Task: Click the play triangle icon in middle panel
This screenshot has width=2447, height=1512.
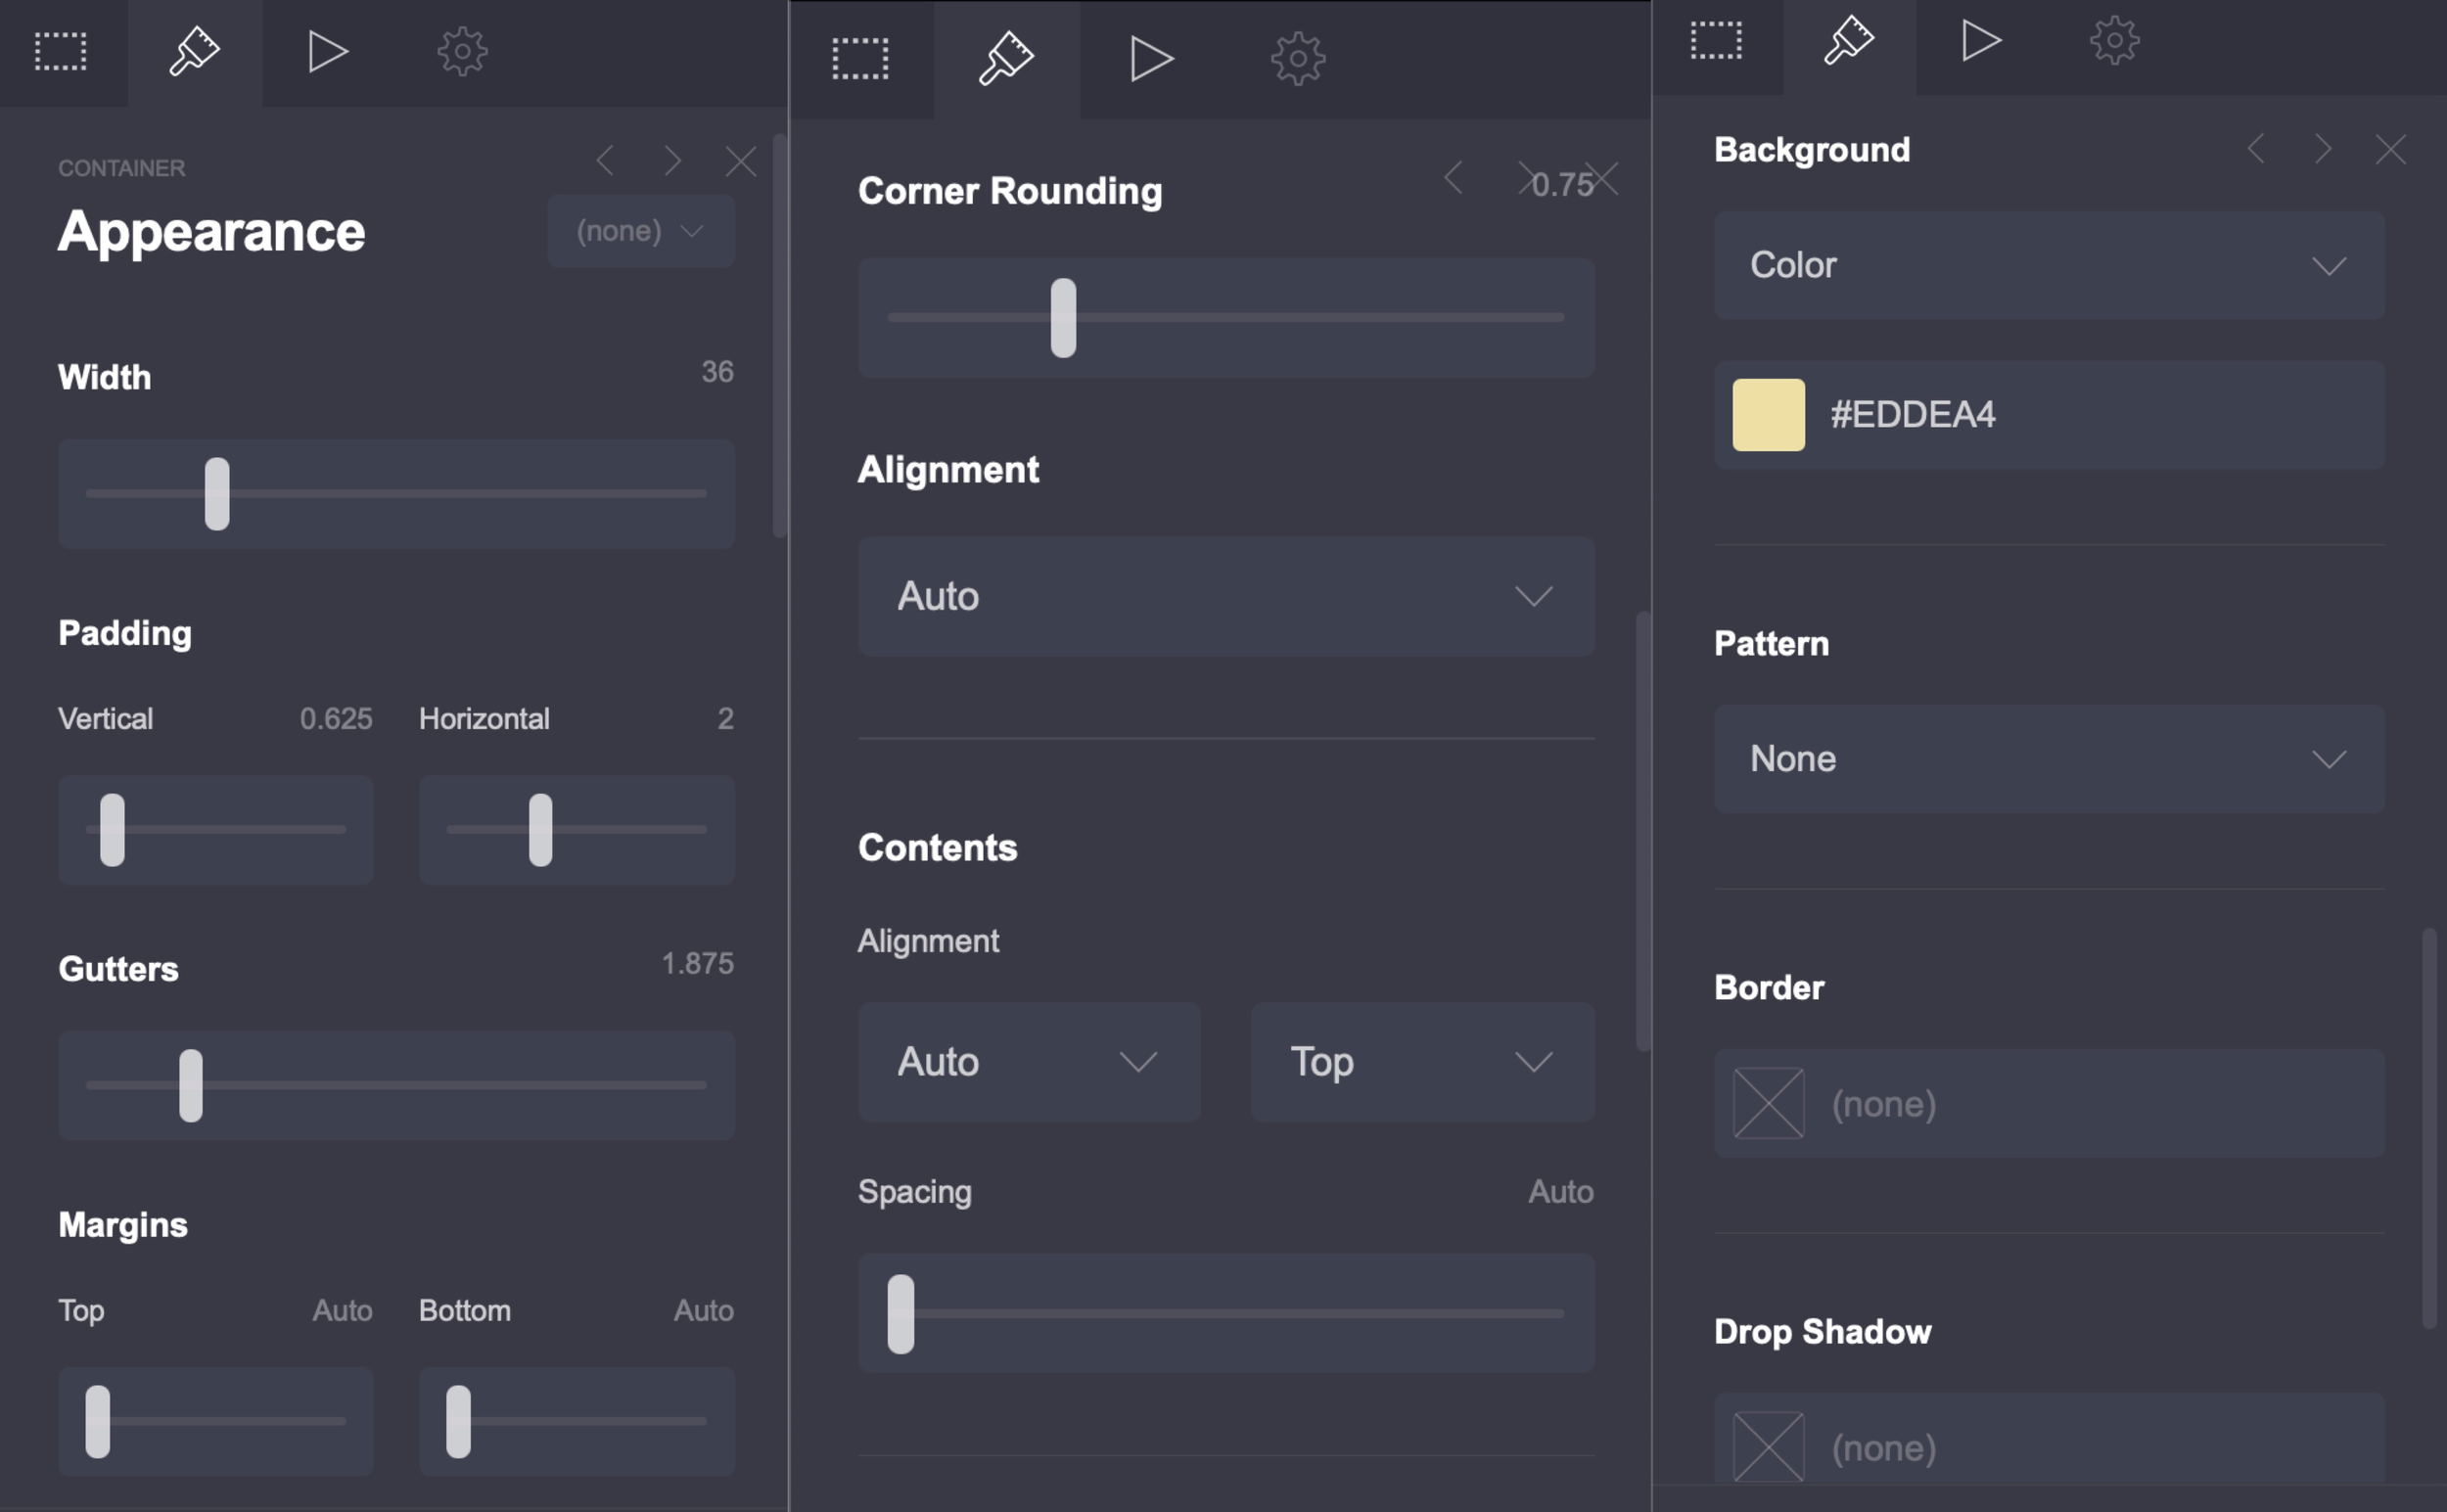Action: click(1150, 59)
